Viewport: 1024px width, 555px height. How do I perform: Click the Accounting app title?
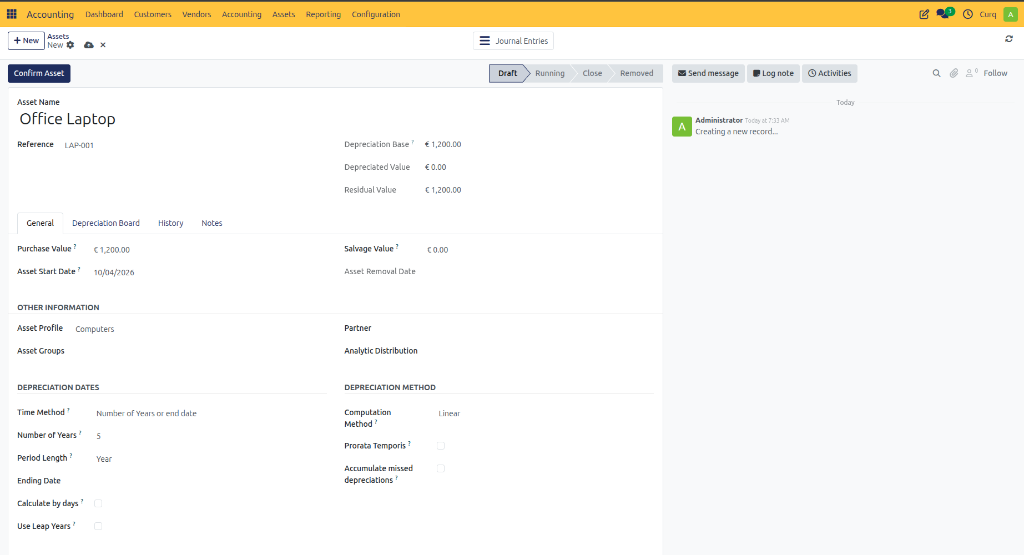(50, 14)
